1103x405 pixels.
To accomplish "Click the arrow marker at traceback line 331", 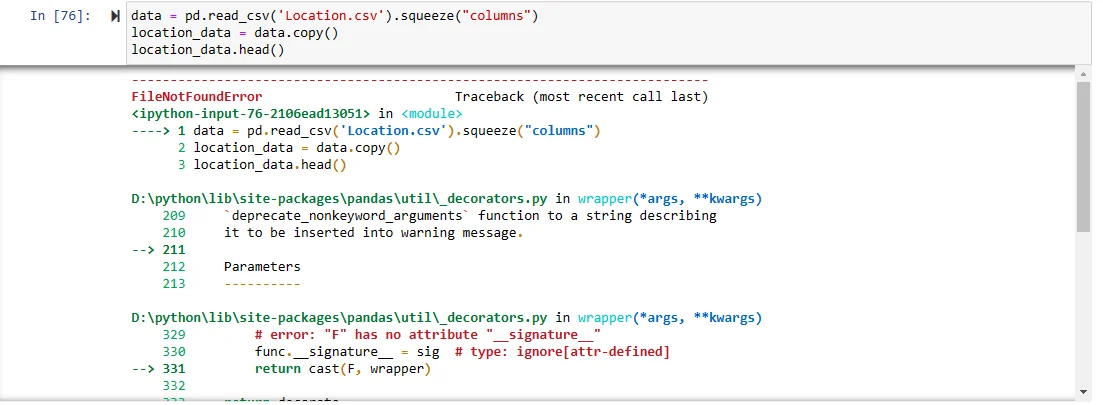I will pyautogui.click(x=146, y=369).
